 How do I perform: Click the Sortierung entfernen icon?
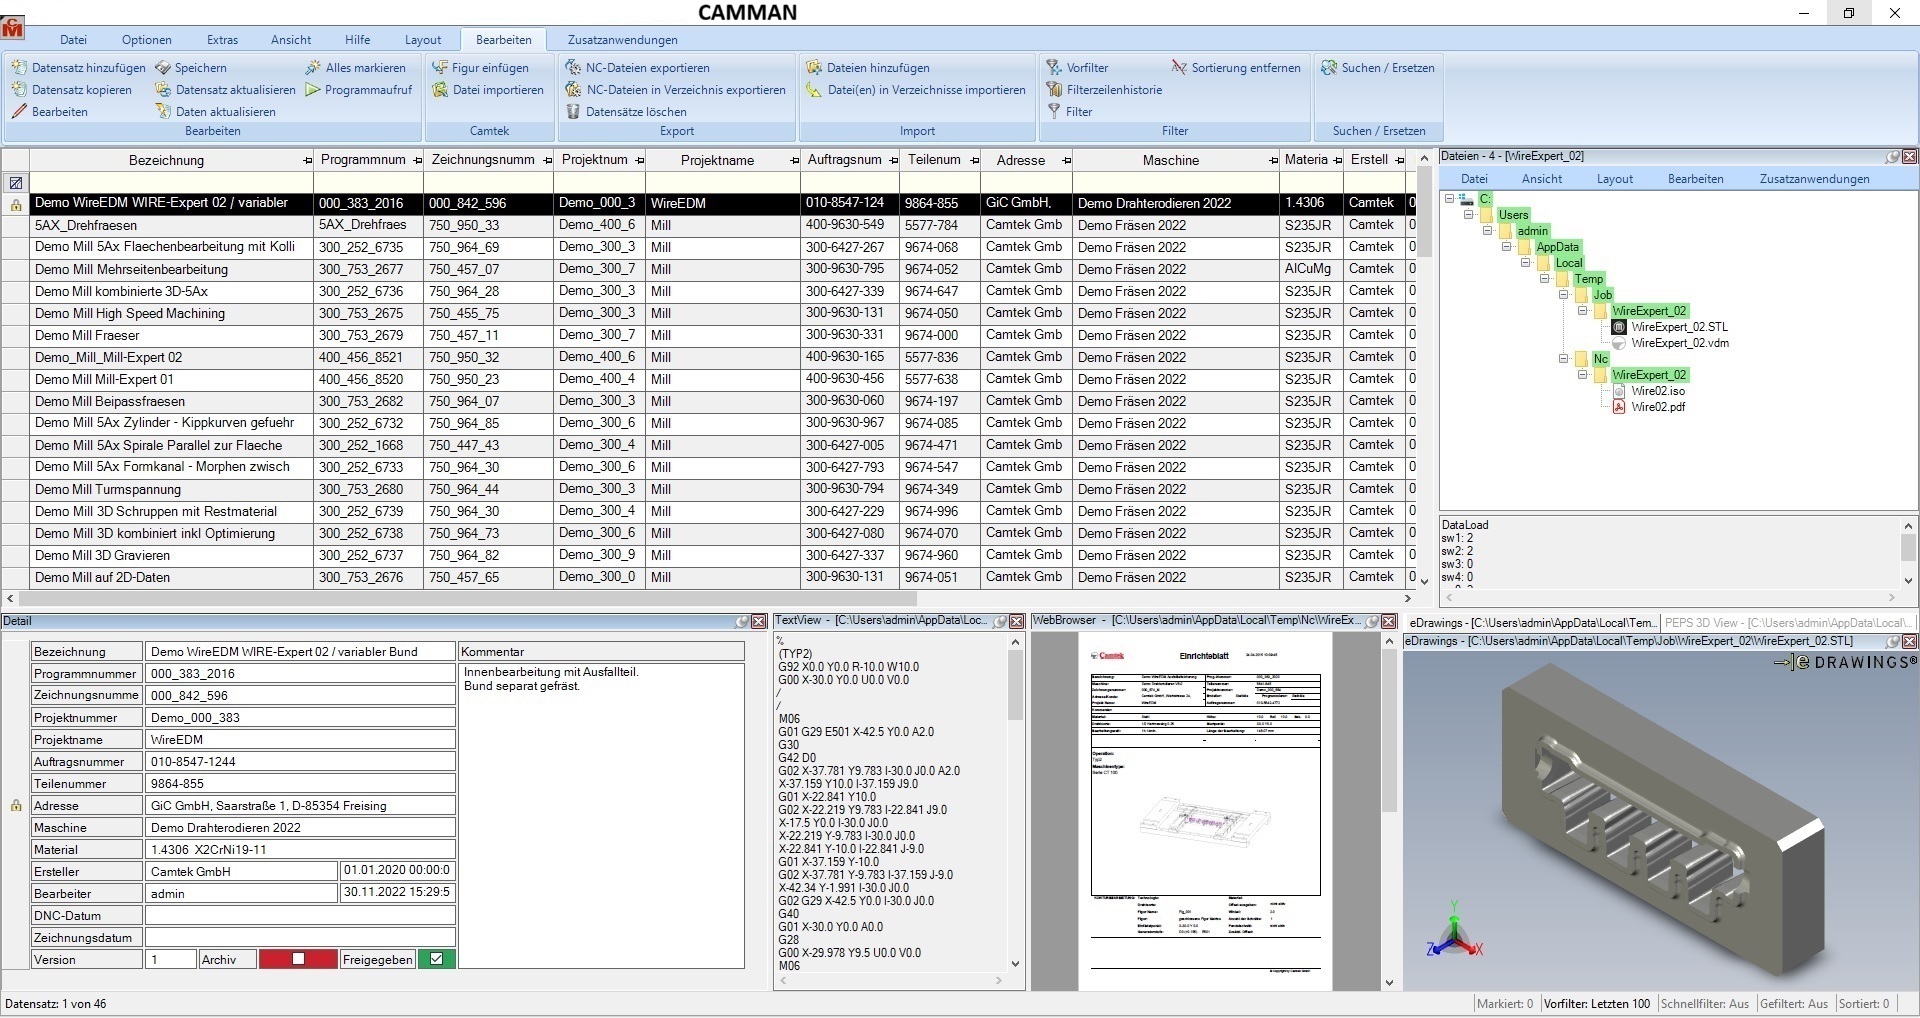click(1179, 68)
